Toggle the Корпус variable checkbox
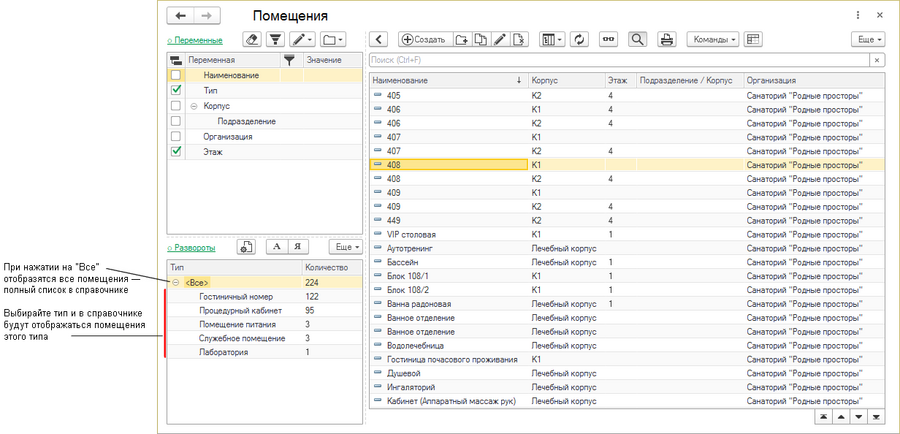Screen dimensions: 900x434 (176, 106)
